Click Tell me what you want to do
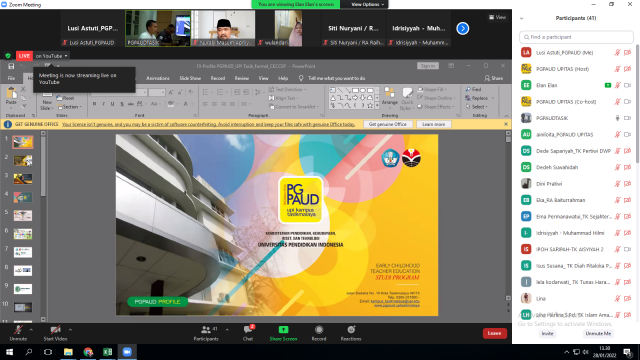Image resolution: width=640 pixels, height=360 pixels. pos(336,78)
